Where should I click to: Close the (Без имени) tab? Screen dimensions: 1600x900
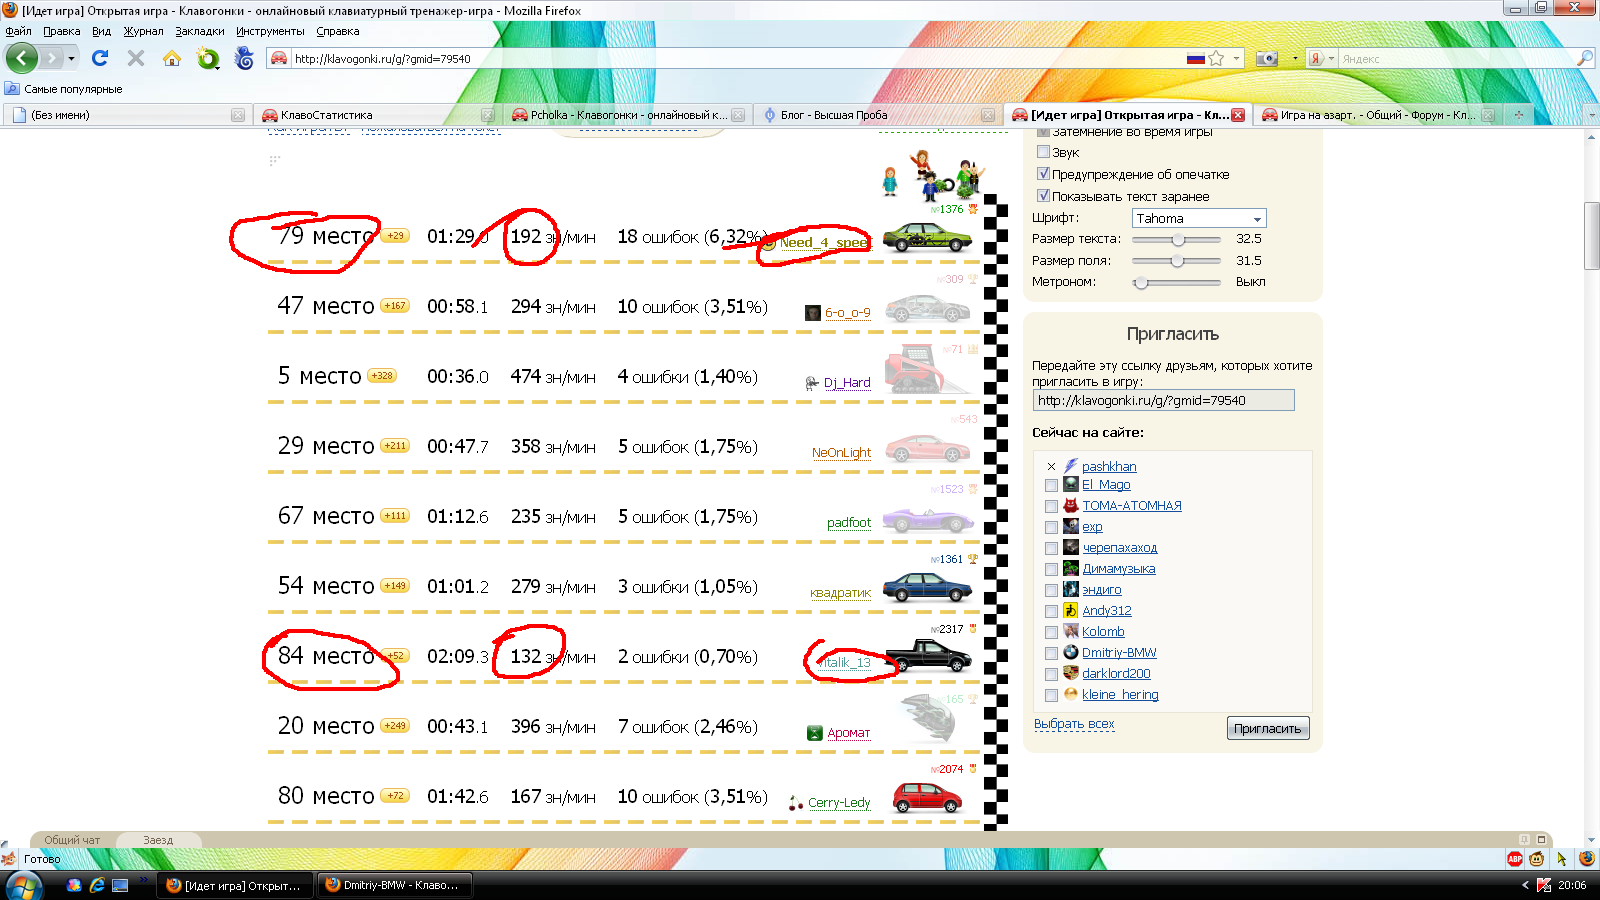[238, 115]
